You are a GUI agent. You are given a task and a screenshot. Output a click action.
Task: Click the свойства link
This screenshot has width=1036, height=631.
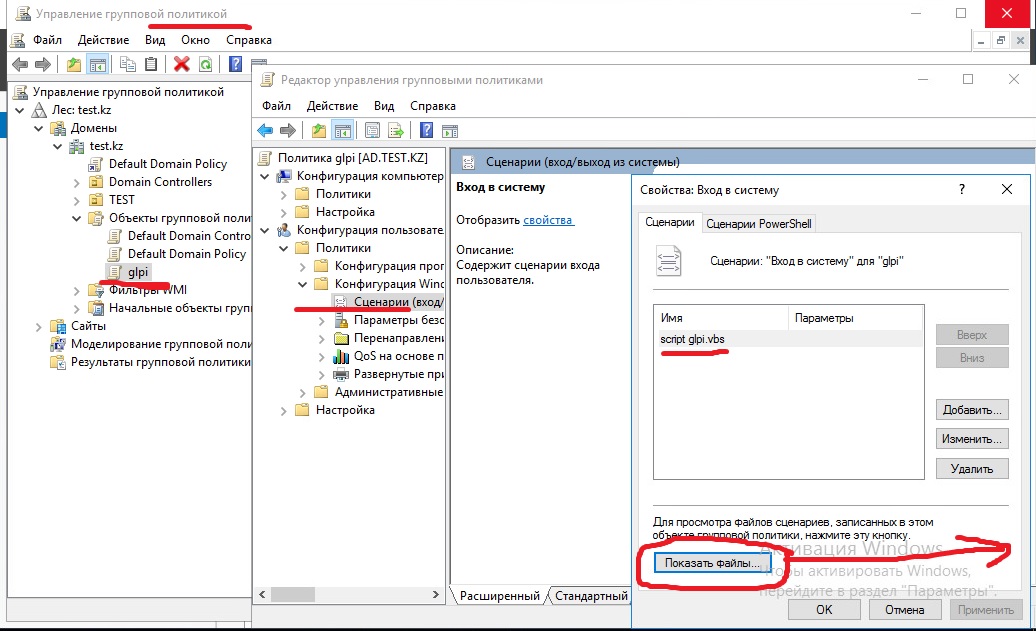(548, 219)
